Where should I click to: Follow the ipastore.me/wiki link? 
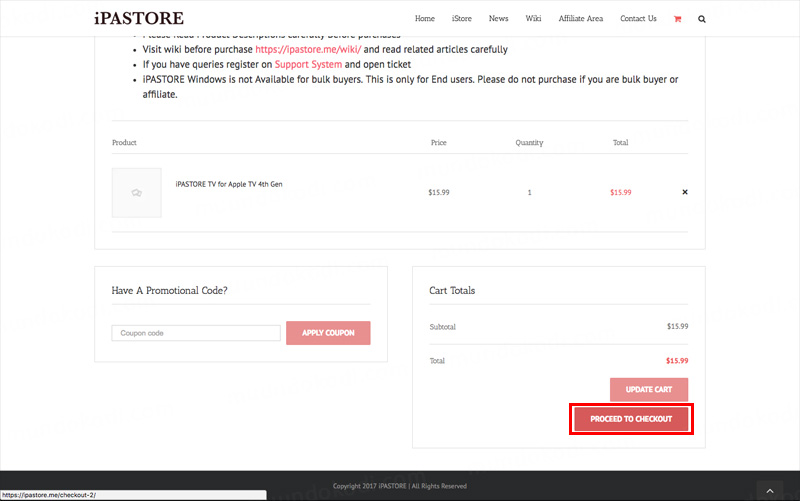(x=308, y=49)
